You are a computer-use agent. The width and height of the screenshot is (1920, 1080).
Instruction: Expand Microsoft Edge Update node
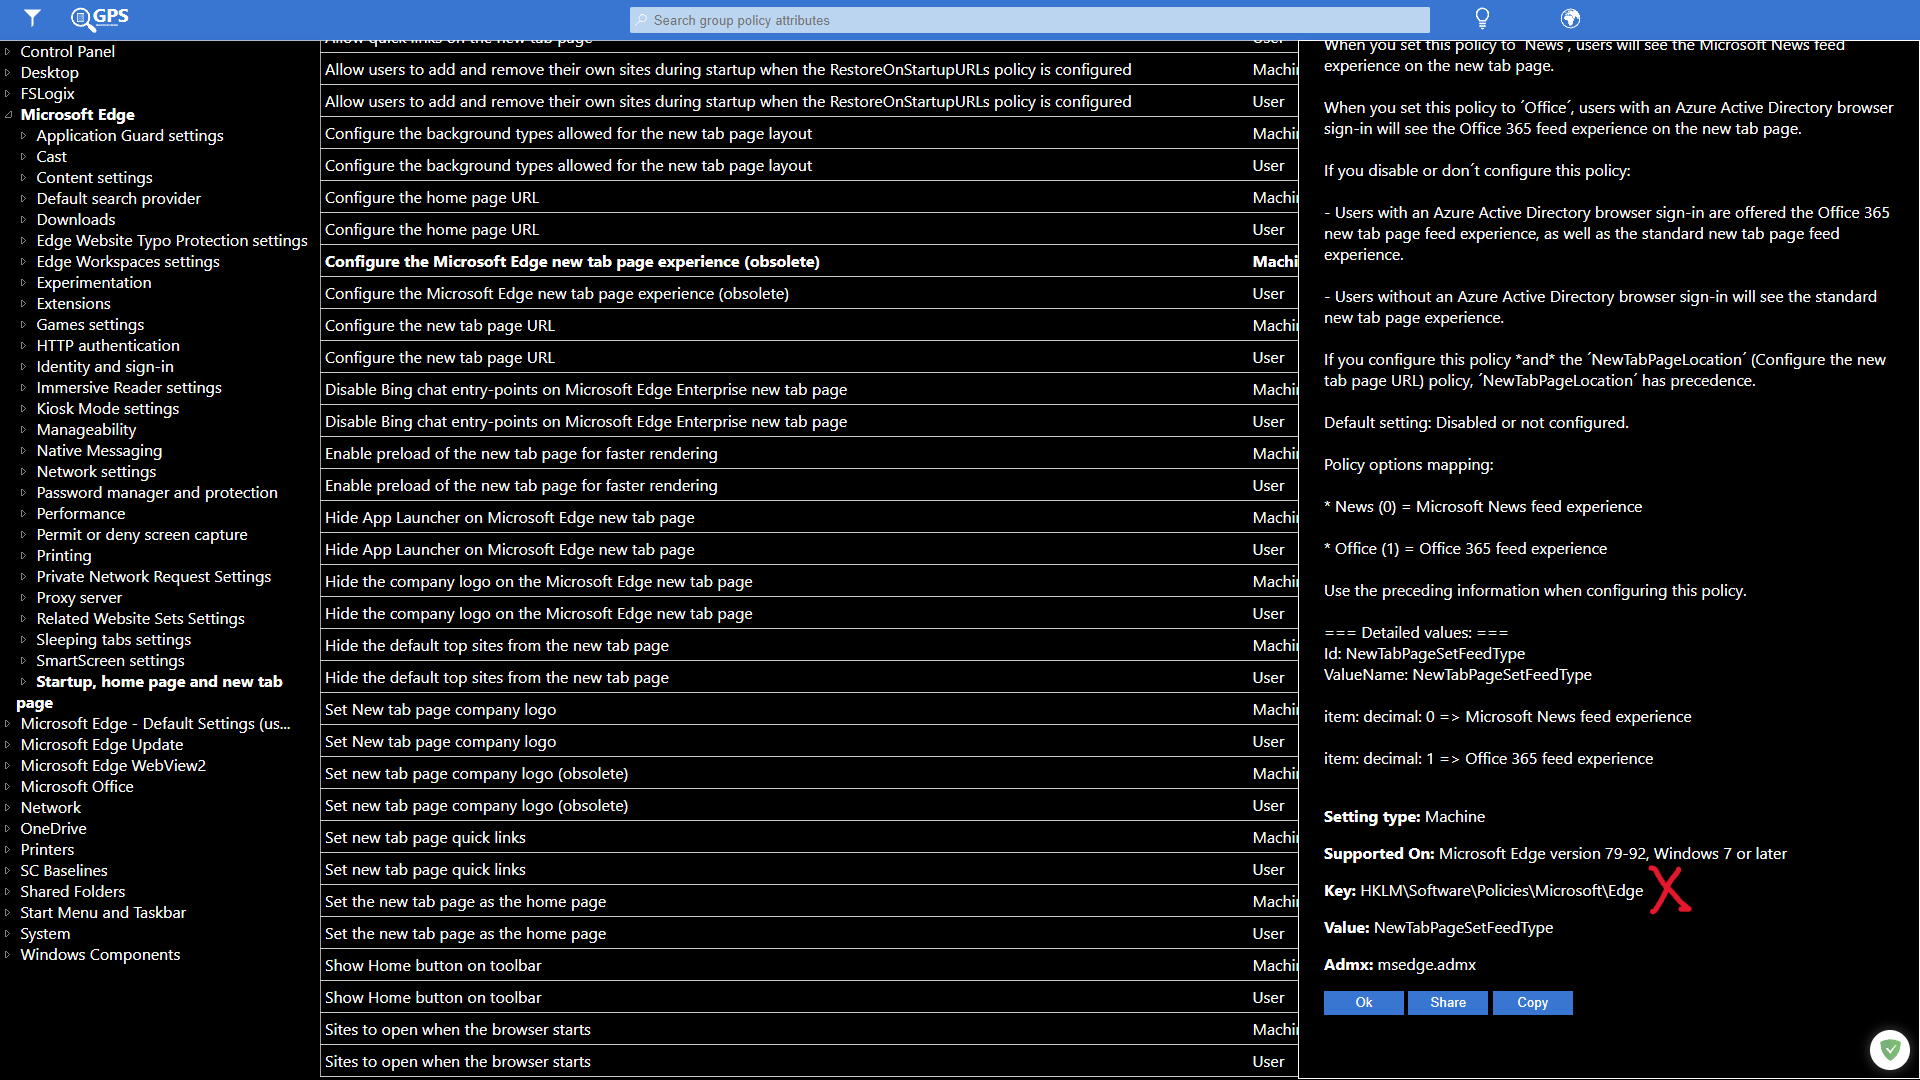coord(8,745)
